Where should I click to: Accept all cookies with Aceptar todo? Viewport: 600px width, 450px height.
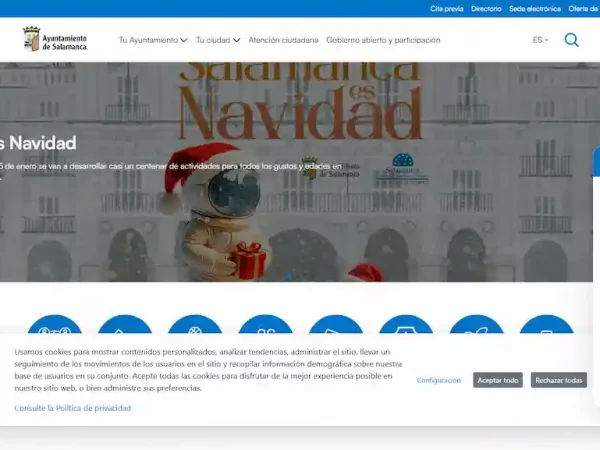[x=498, y=380]
